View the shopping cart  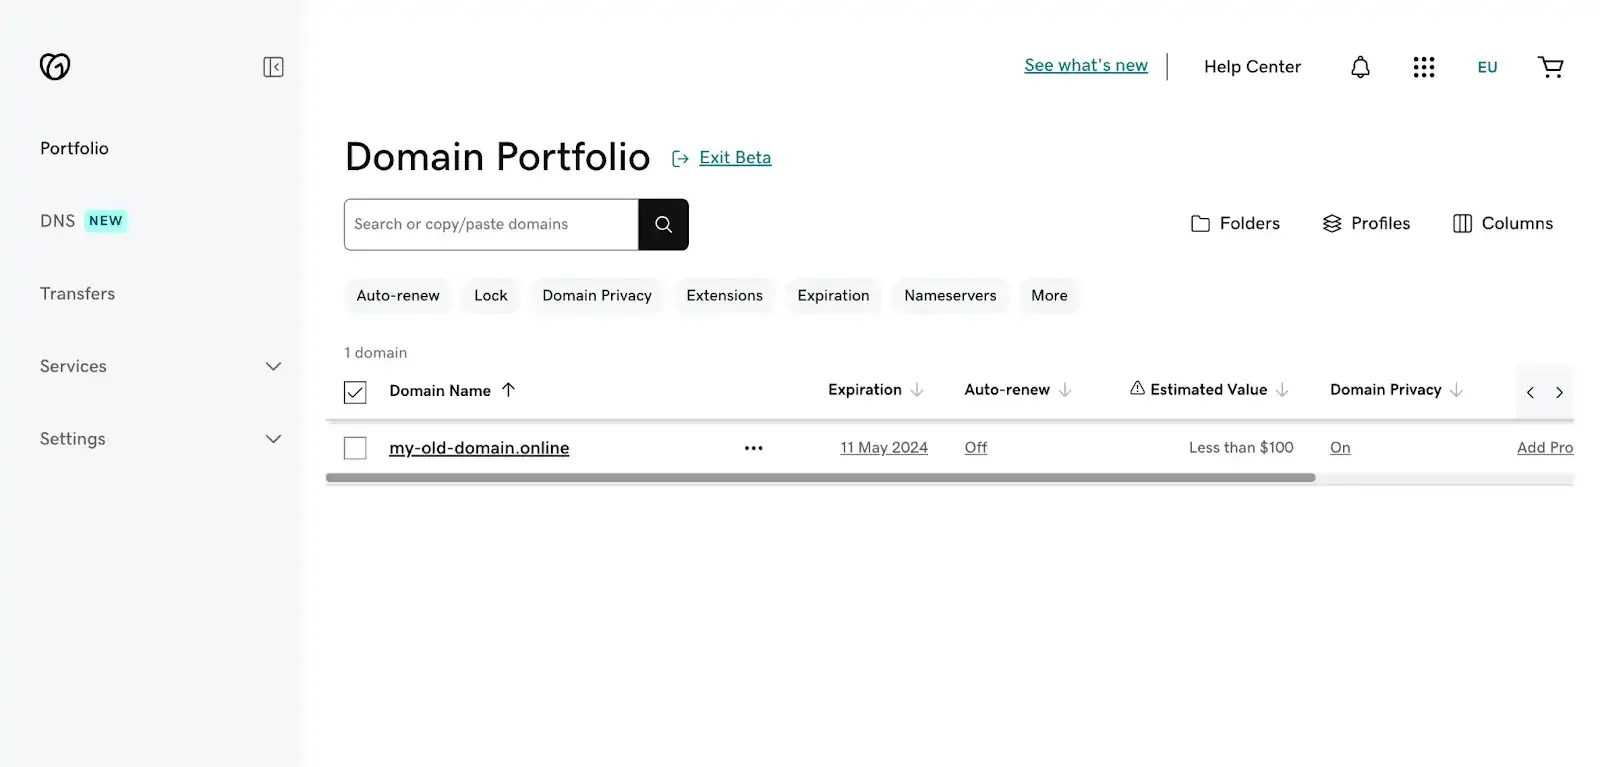[x=1550, y=66]
